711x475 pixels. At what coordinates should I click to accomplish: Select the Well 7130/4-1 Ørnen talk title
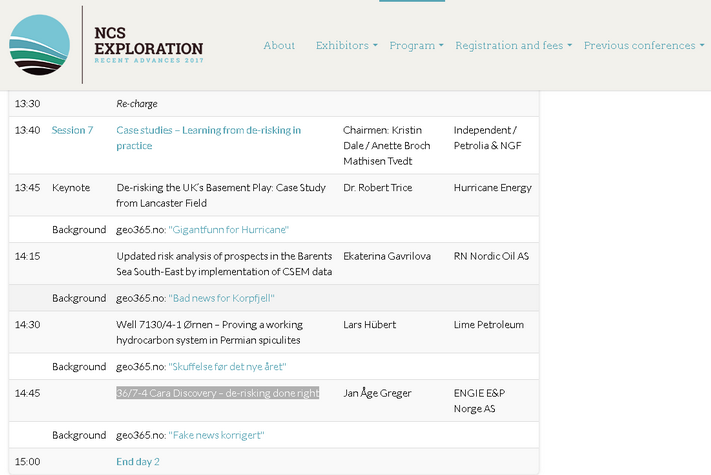click(209, 332)
